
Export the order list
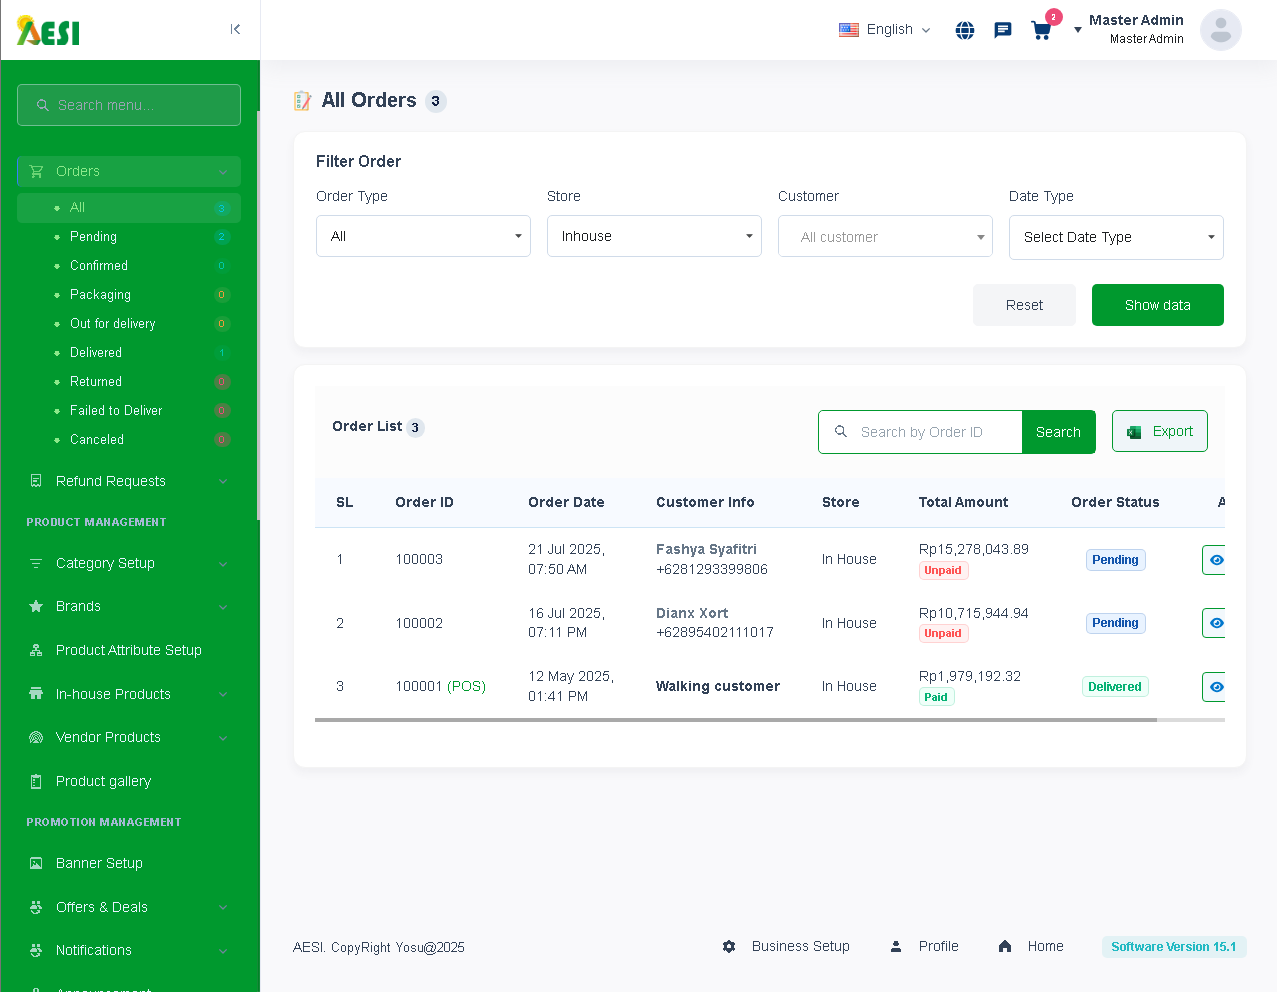[x=1160, y=431]
